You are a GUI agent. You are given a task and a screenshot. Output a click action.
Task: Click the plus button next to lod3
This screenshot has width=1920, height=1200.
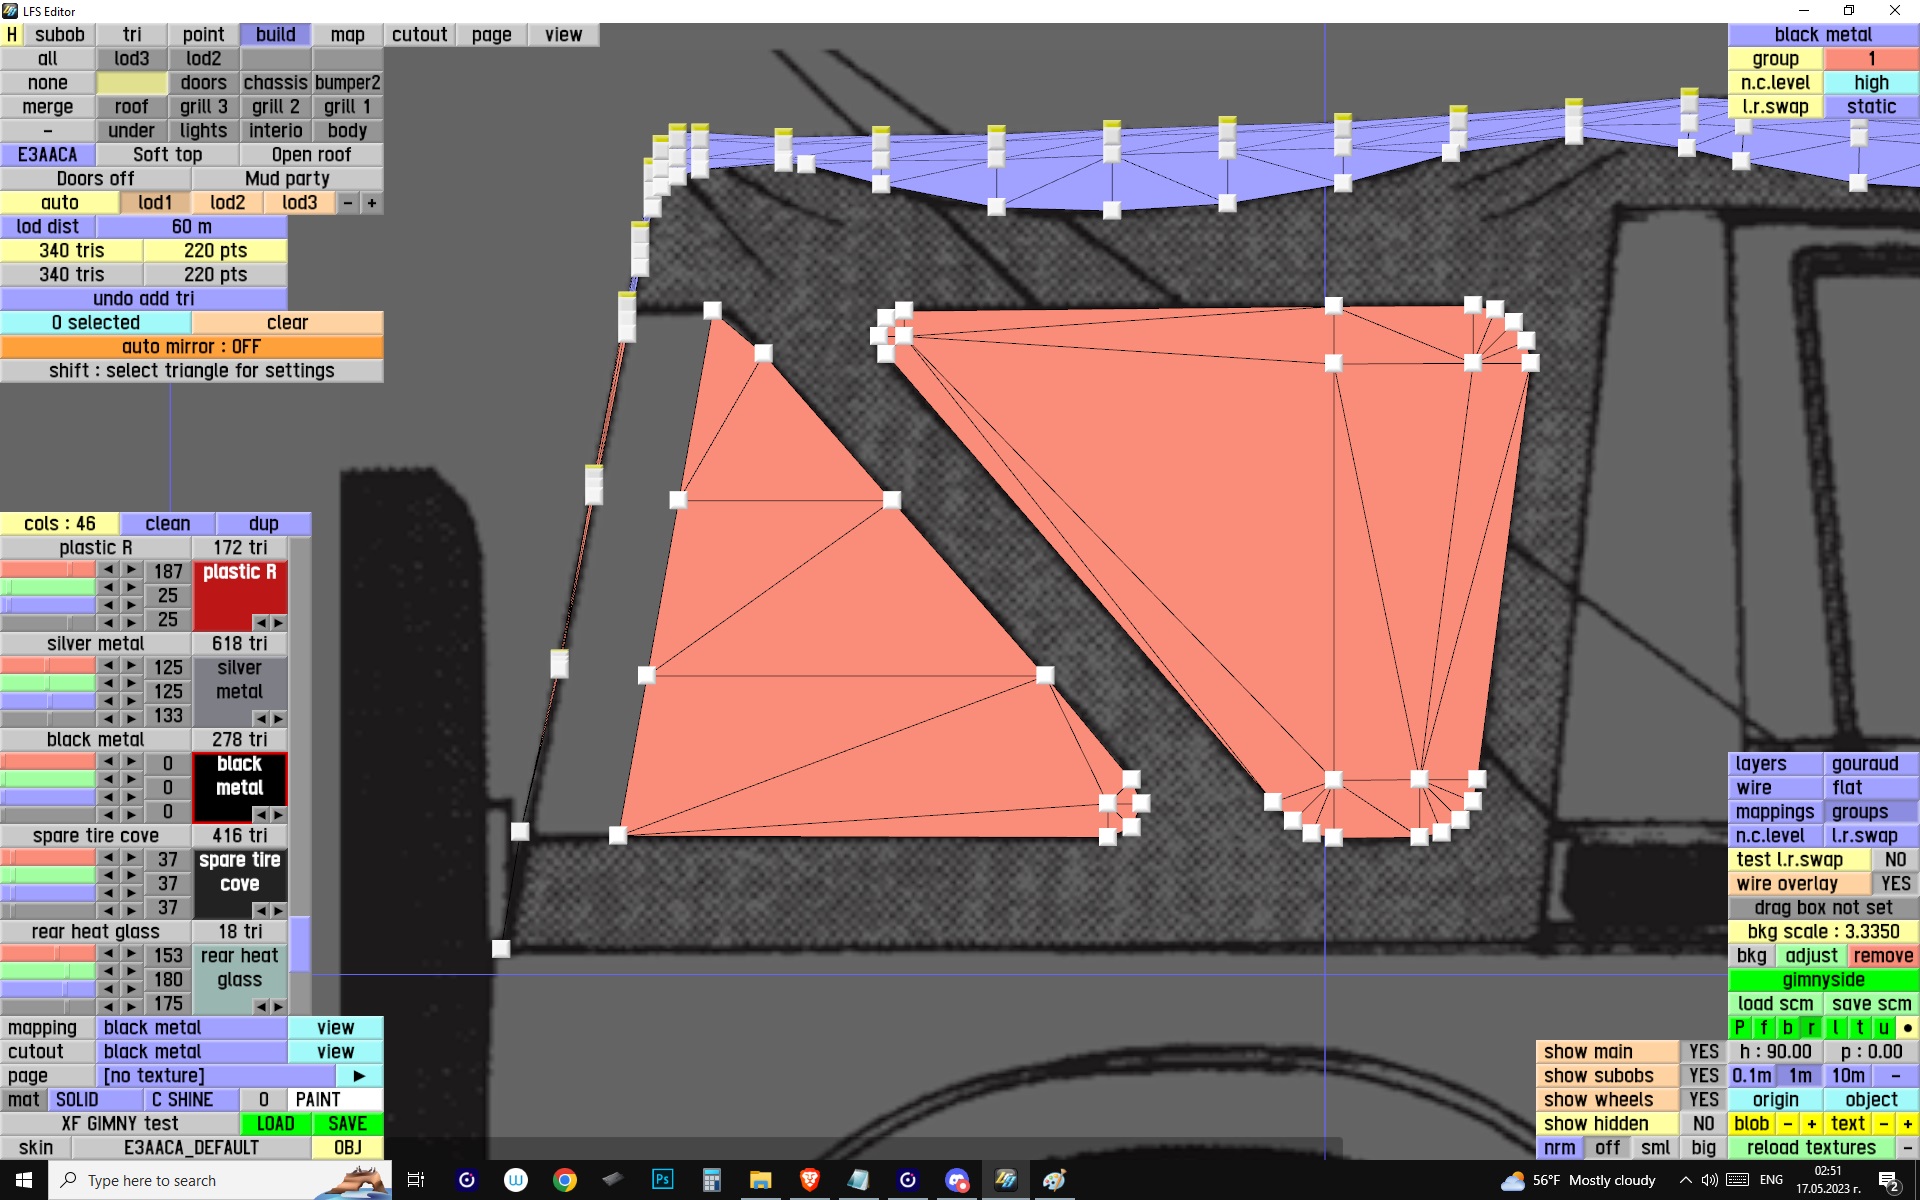coord(372,203)
